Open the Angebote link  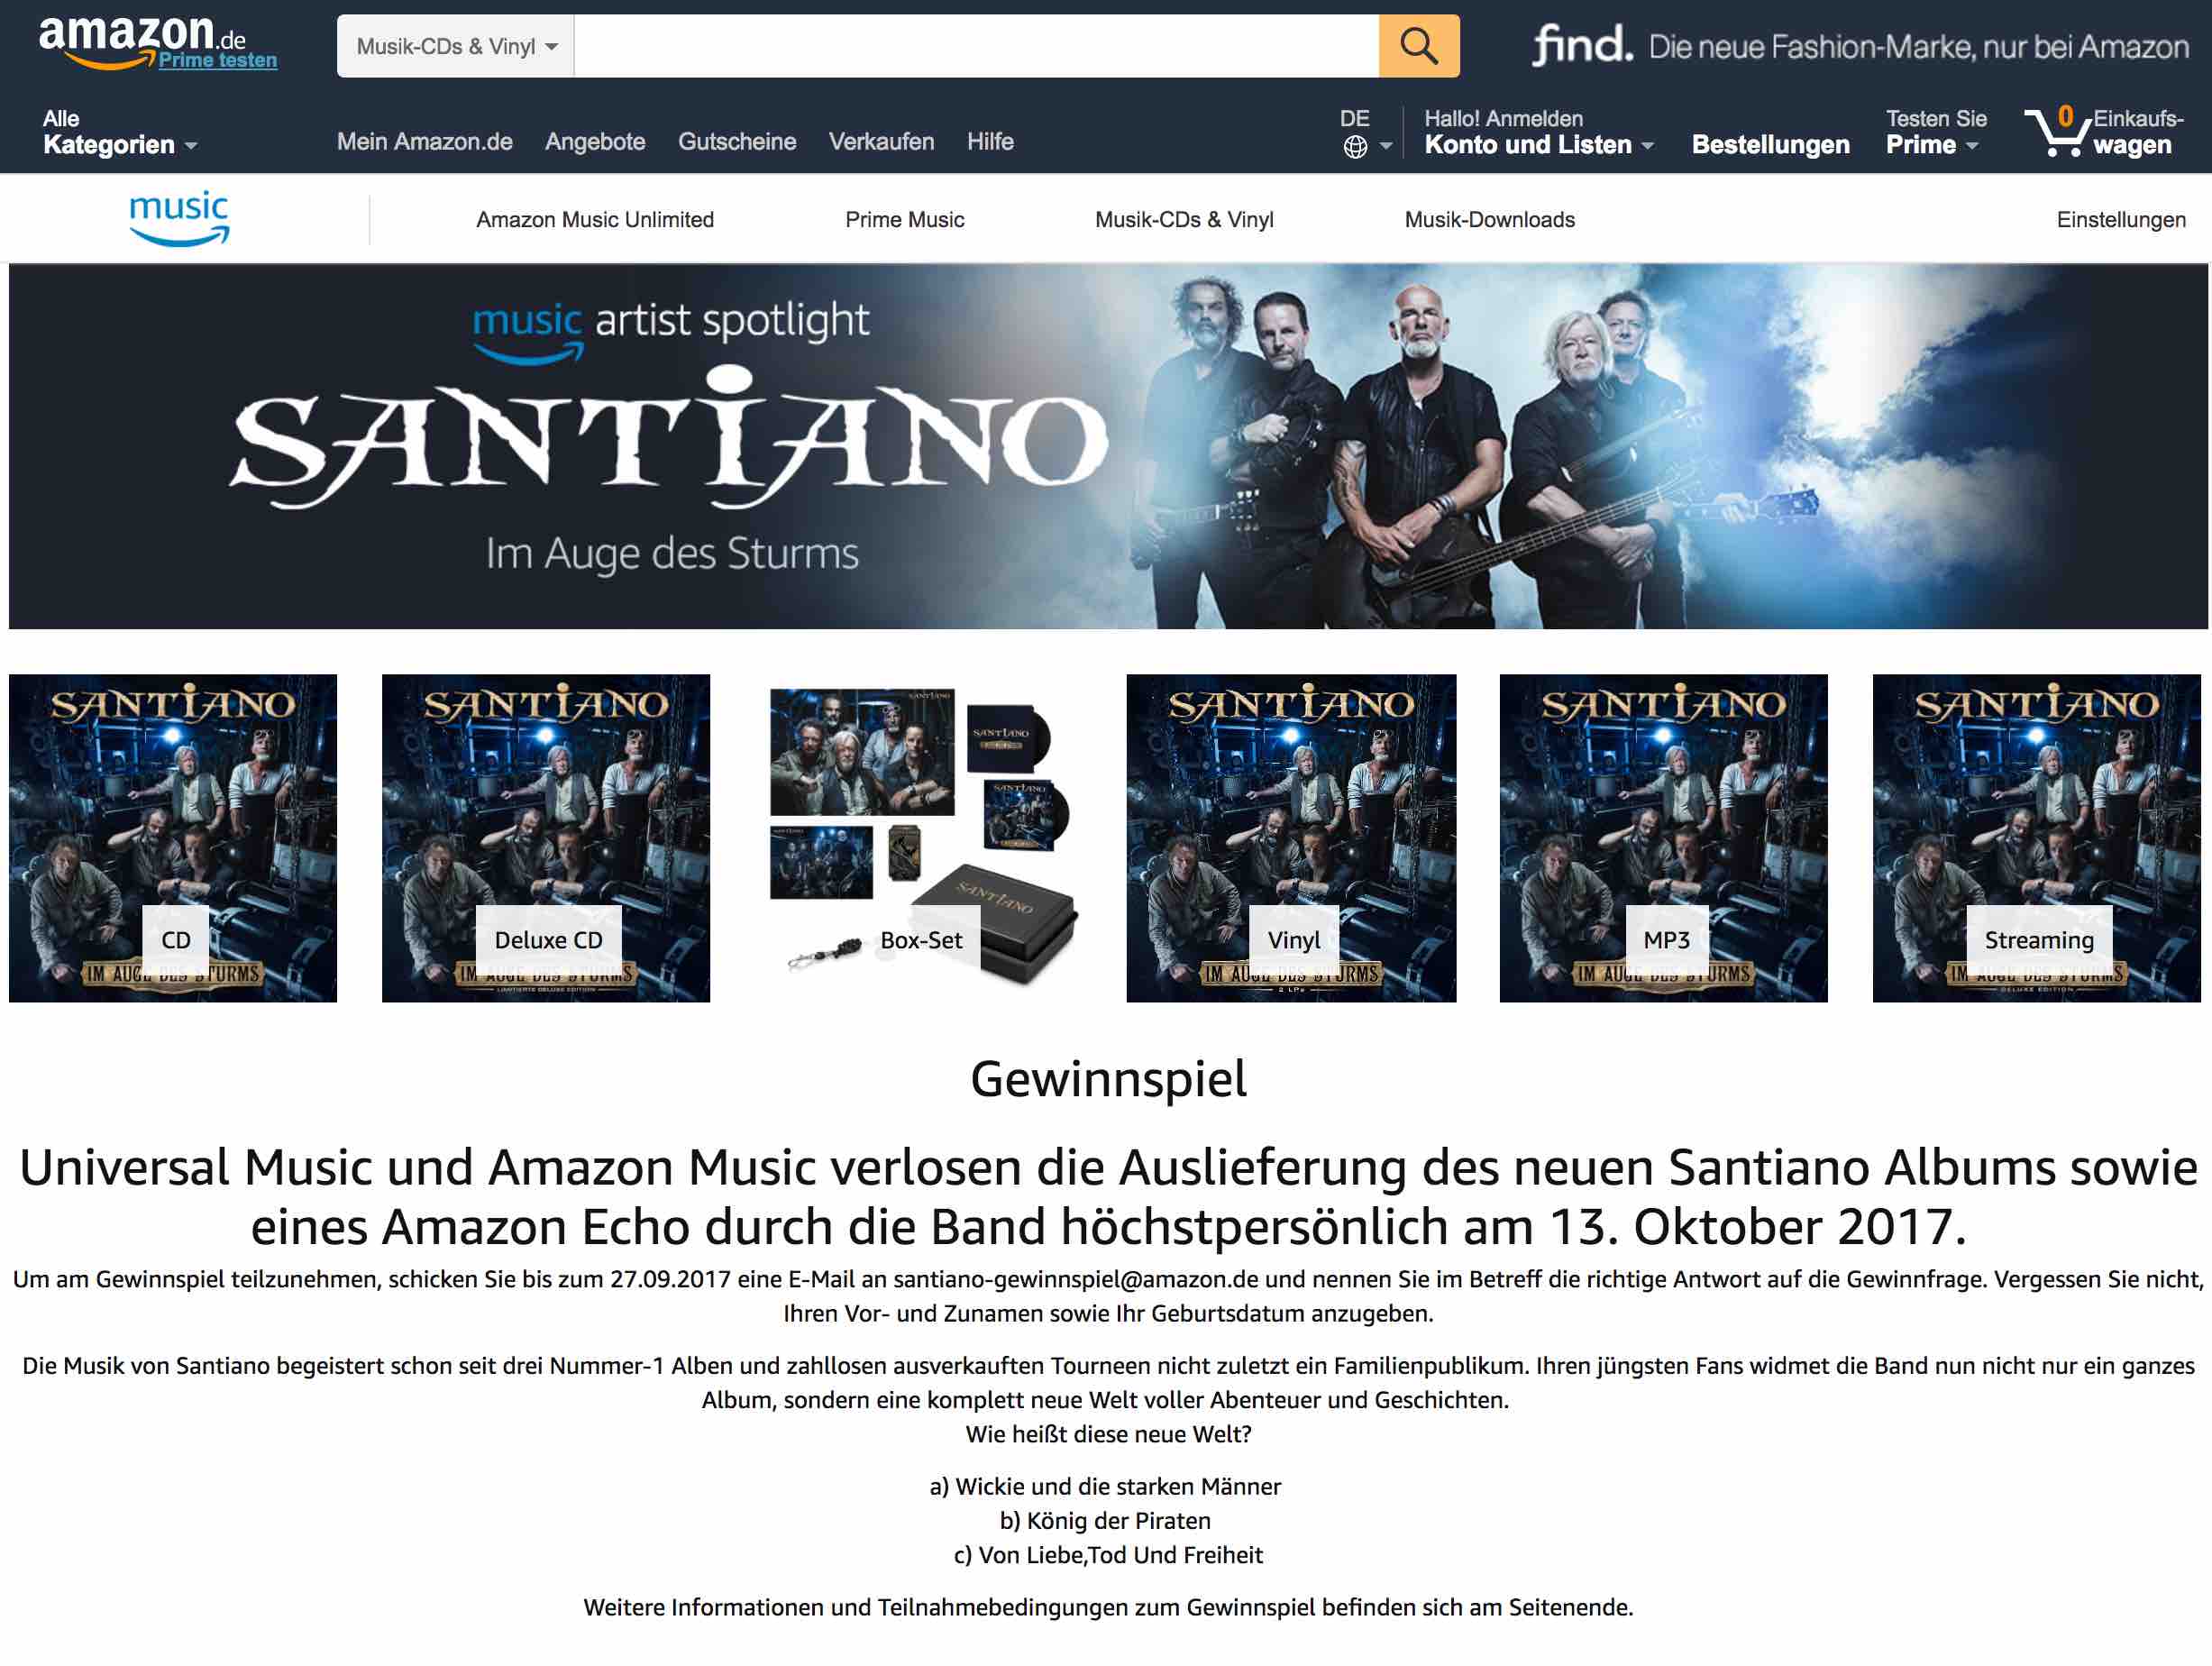(595, 142)
